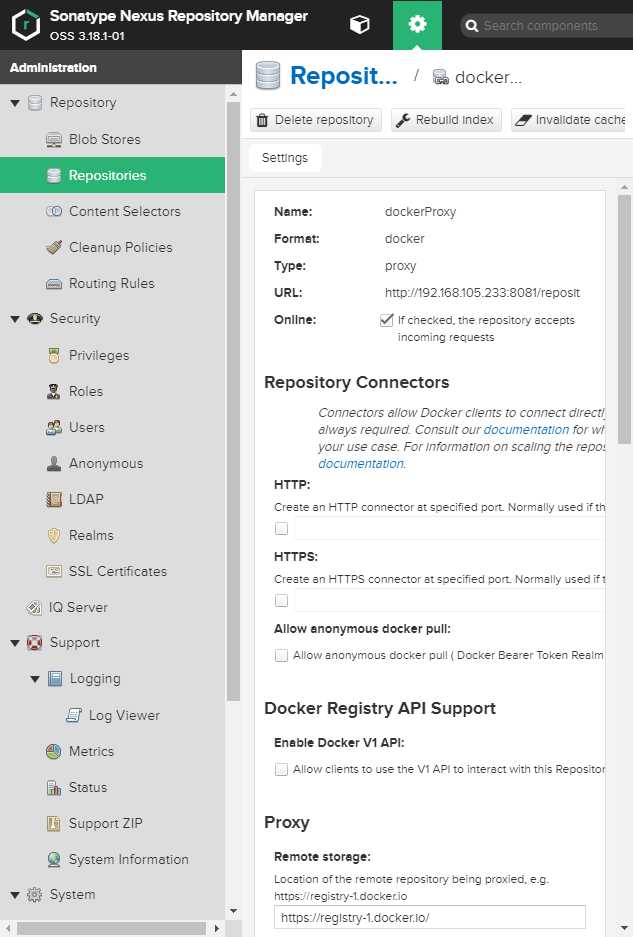The height and width of the screenshot is (937, 633).
Task: Click the Repository folder icon in sidebar
Action: tap(35, 103)
